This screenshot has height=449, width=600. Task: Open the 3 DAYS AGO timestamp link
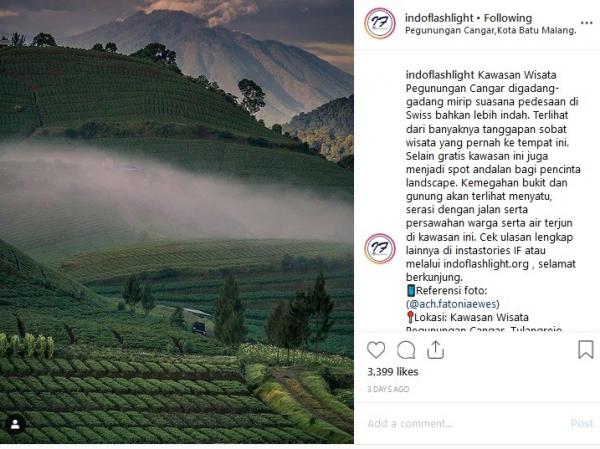[388, 389]
